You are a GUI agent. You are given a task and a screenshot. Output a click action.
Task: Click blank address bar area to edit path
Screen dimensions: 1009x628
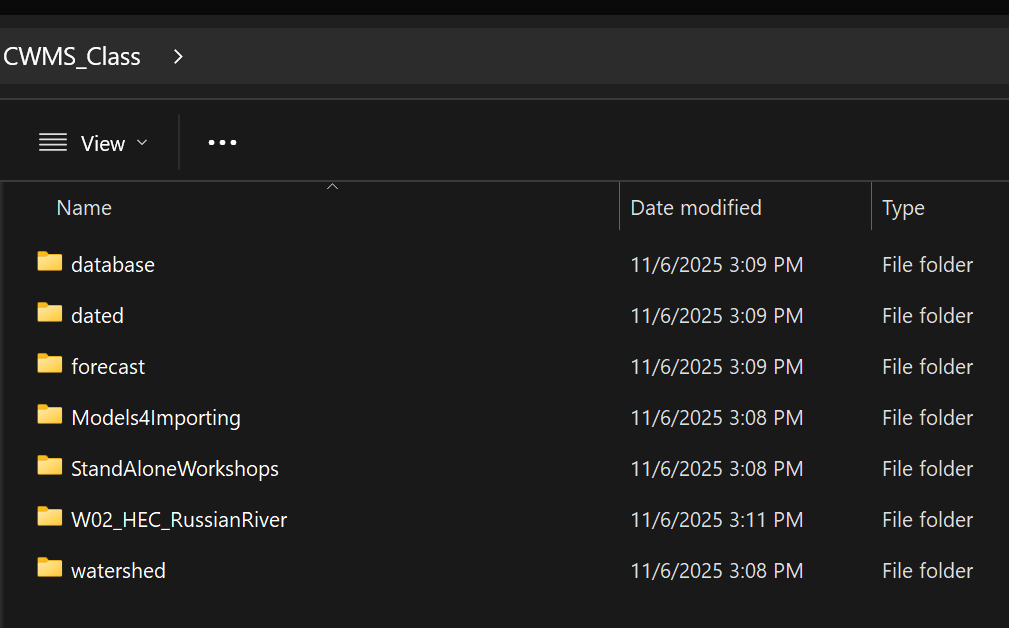tap(600, 57)
